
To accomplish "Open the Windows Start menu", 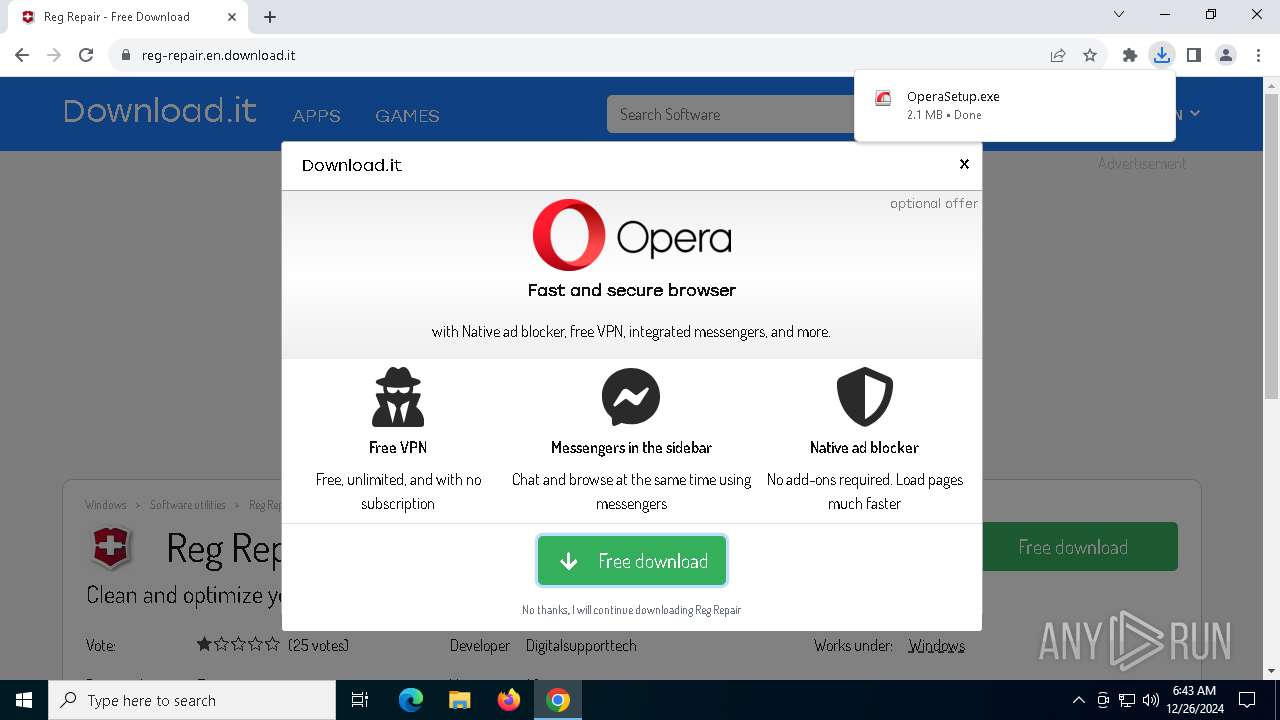I will 24,700.
